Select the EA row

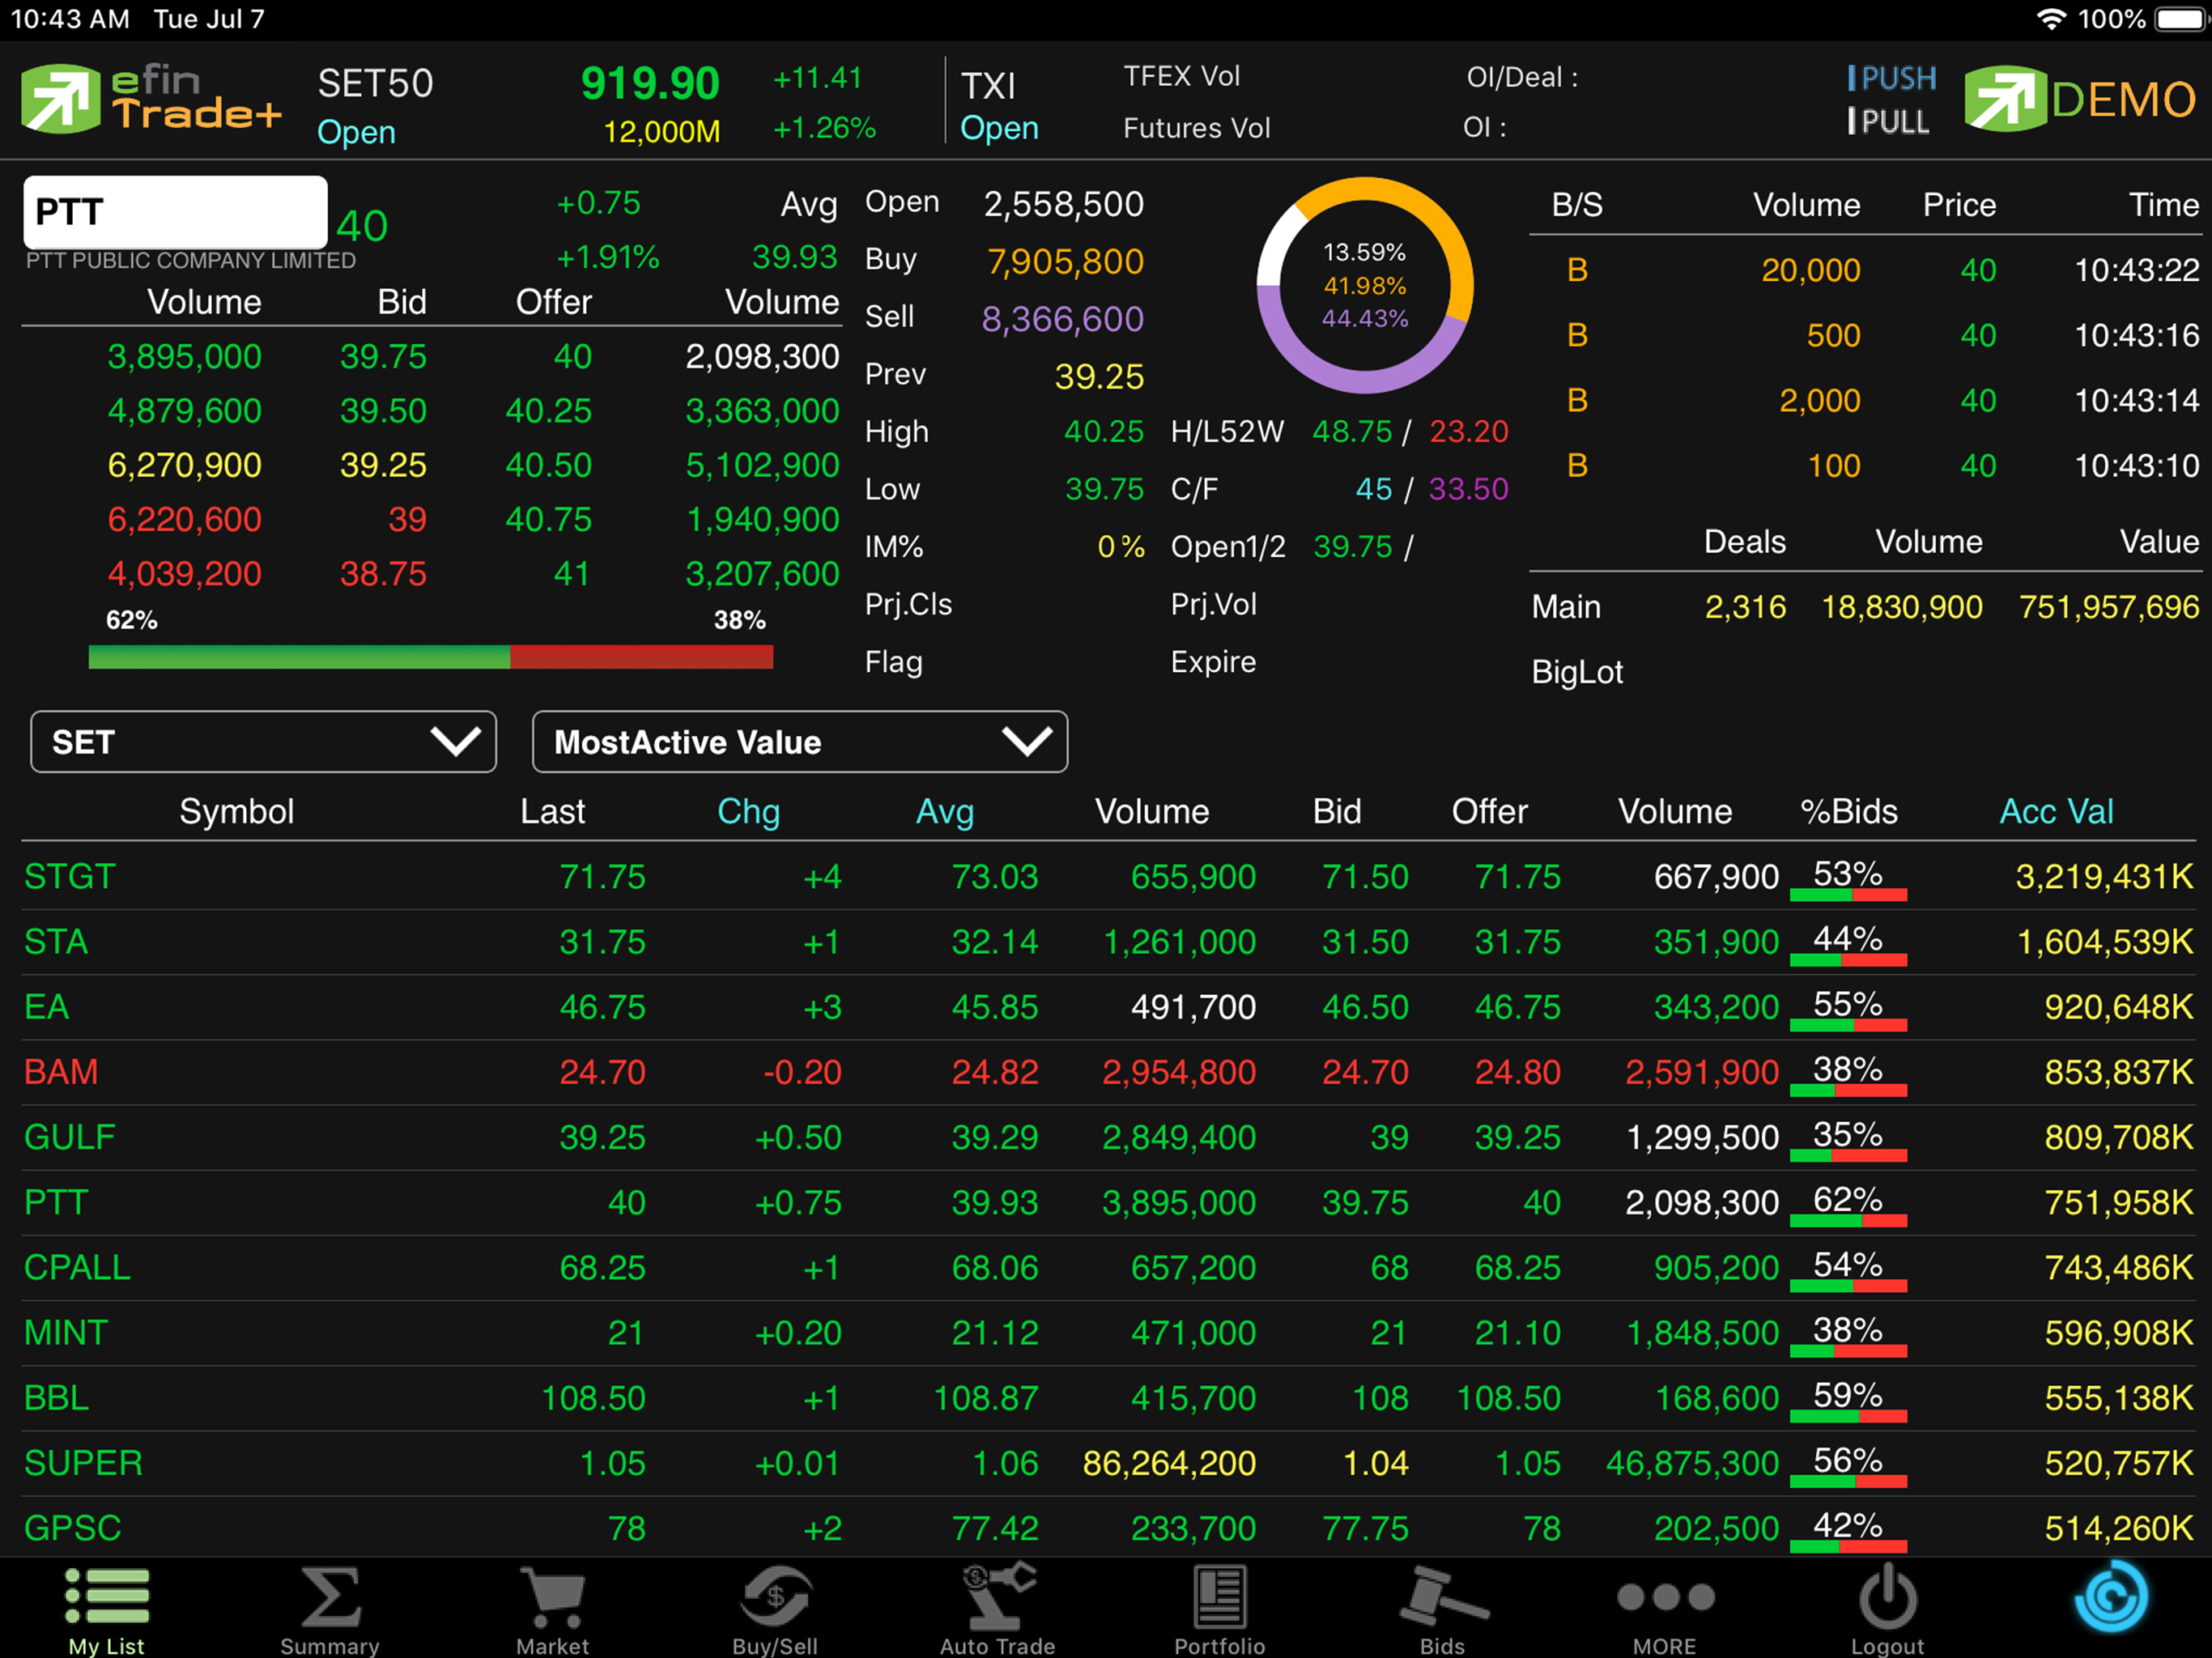[x=1108, y=1007]
